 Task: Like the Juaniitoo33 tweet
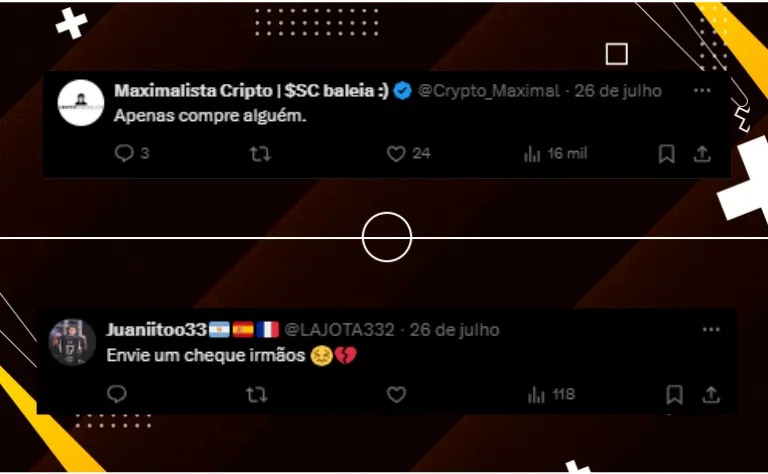396,395
